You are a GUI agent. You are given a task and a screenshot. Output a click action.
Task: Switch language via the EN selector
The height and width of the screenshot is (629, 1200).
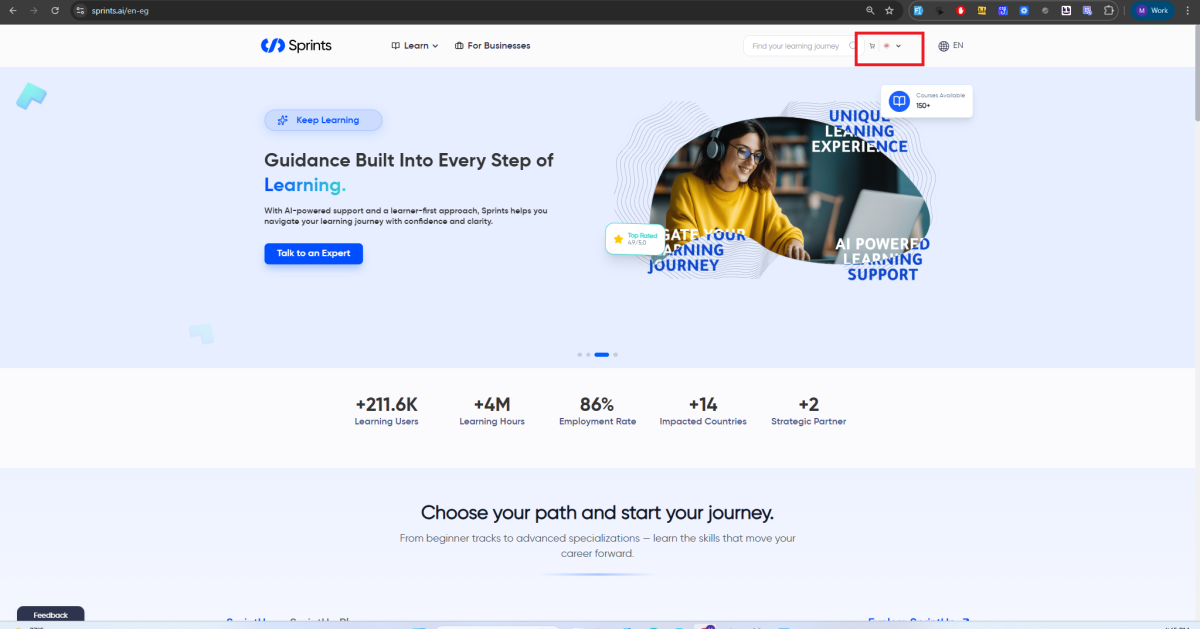tap(958, 46)
